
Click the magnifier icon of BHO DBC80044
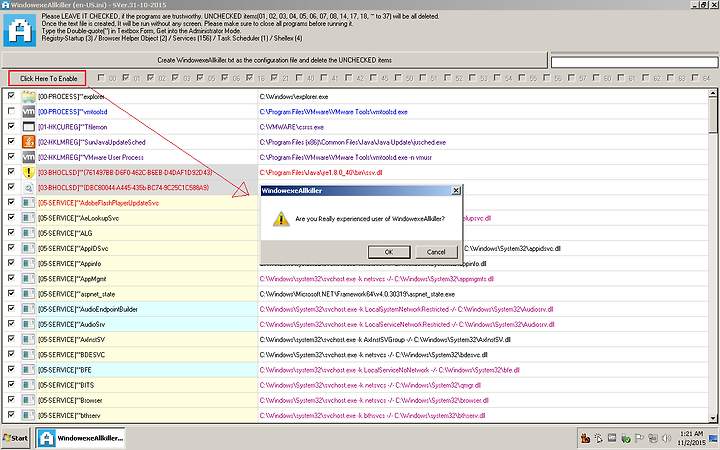[x=28, y=187]
